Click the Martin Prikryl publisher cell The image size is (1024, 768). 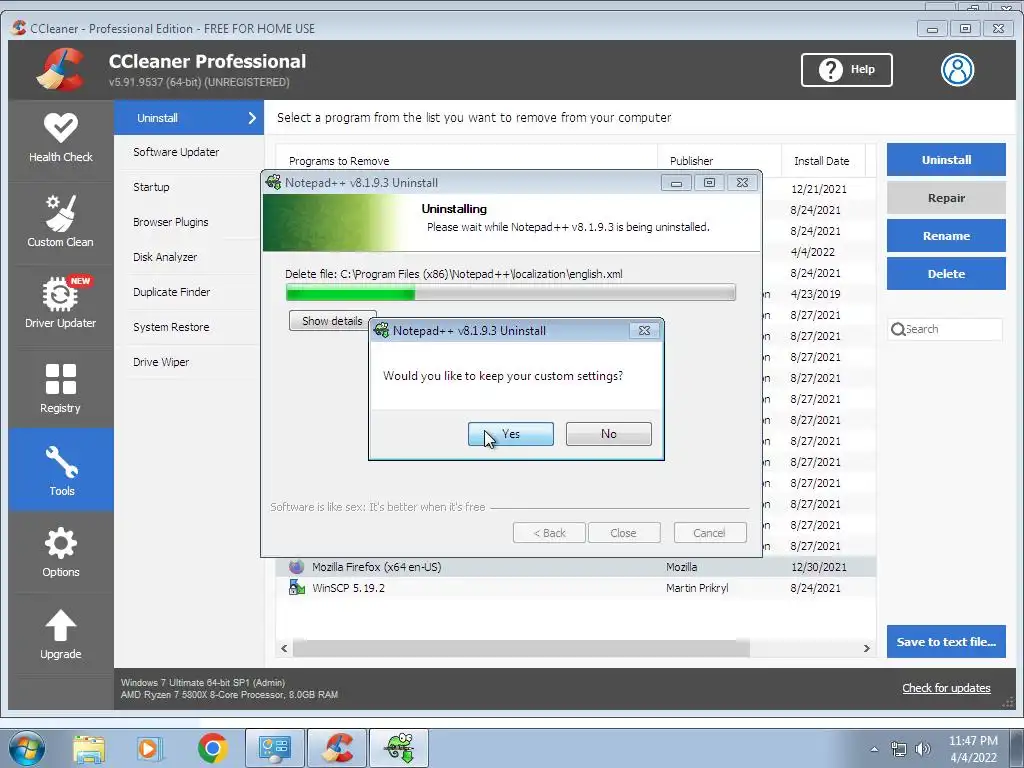pyautogui.click(x=697, y=588)
